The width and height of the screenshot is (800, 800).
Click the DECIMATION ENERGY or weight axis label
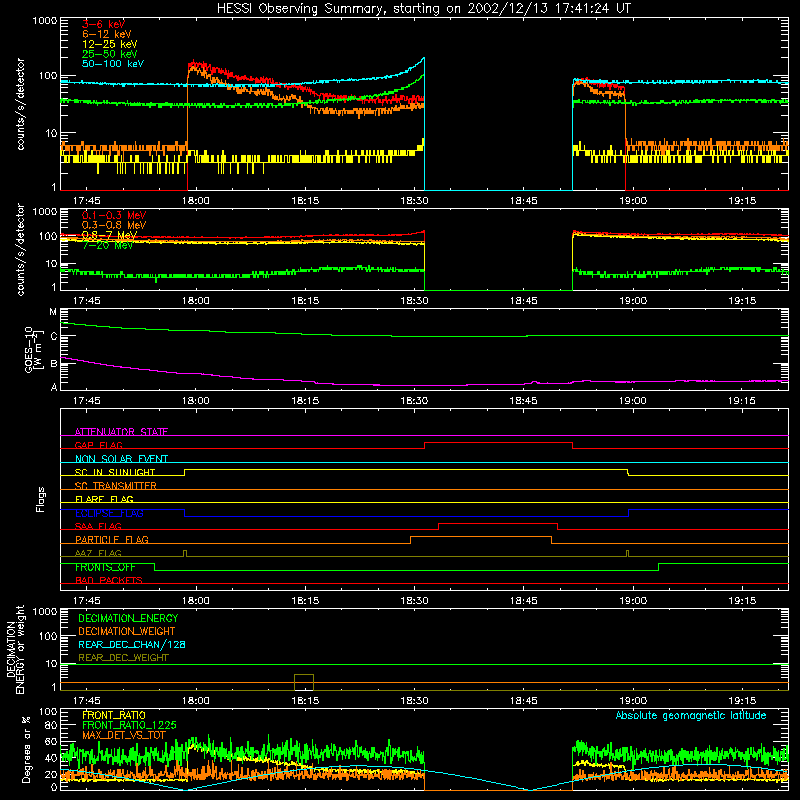[x=15, y=649]
